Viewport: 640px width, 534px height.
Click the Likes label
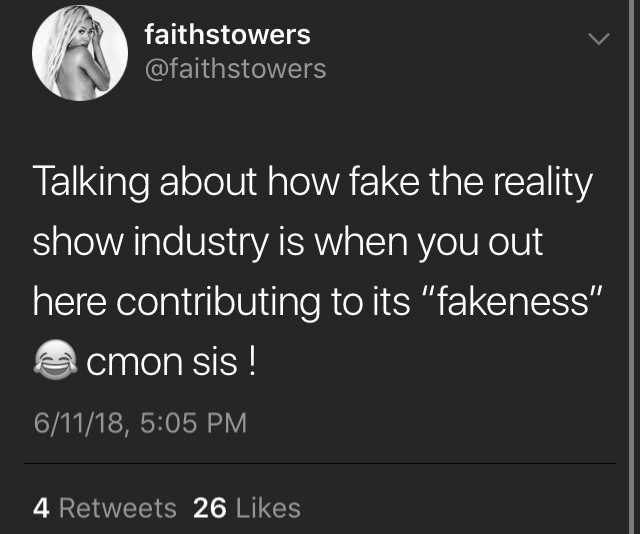269,508
